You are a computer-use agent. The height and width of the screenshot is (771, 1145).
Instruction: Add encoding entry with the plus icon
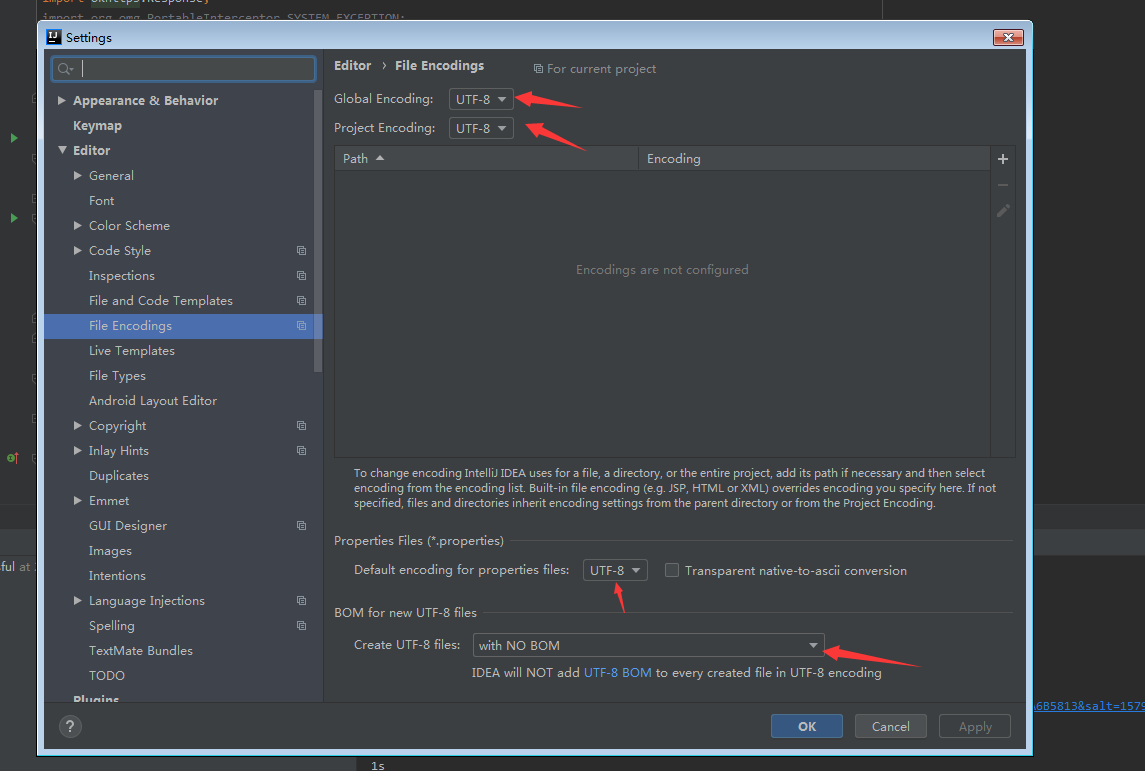[x=1002, y=158]
